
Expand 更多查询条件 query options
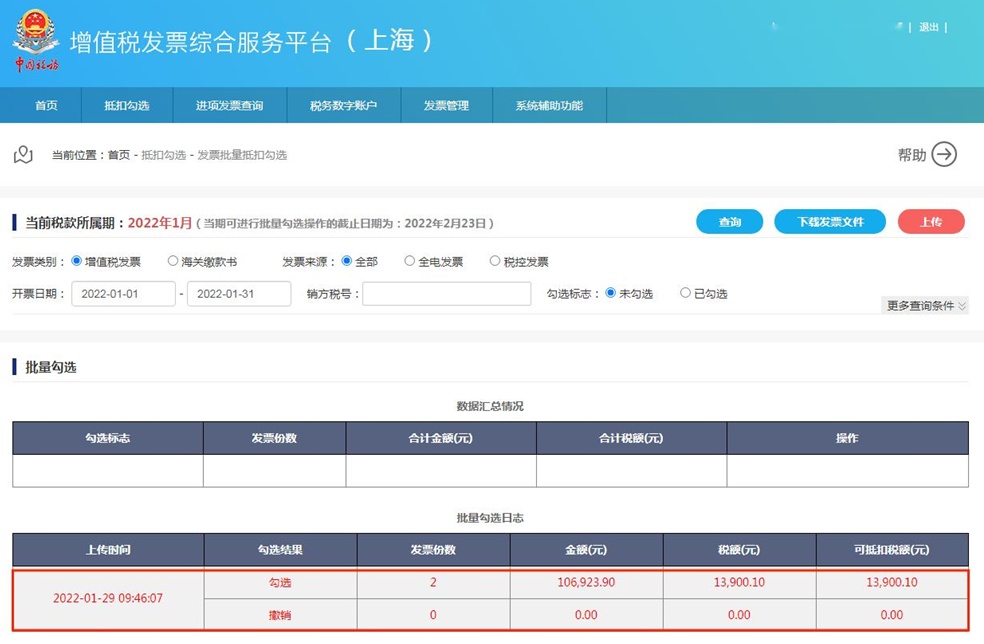click(x=926, y=306)
